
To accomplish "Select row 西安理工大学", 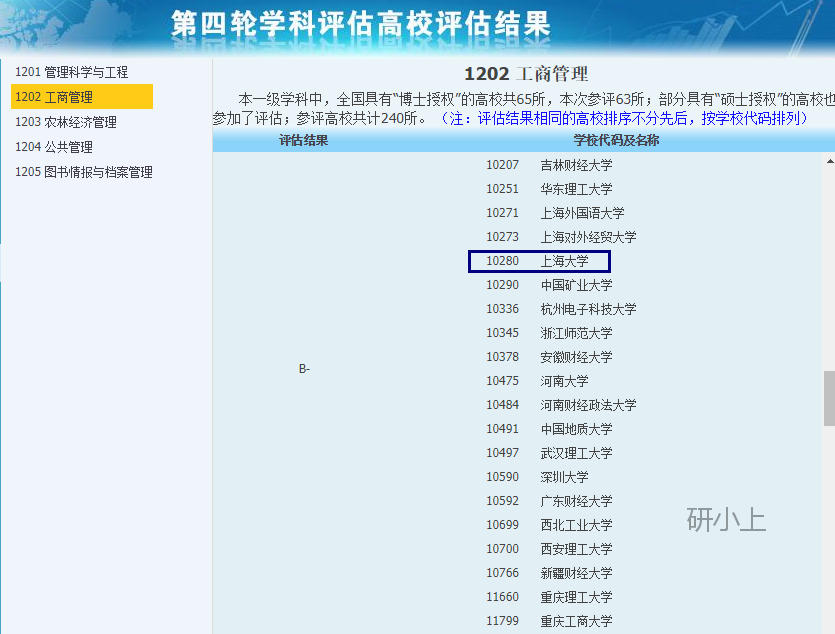I will [549, 549].
